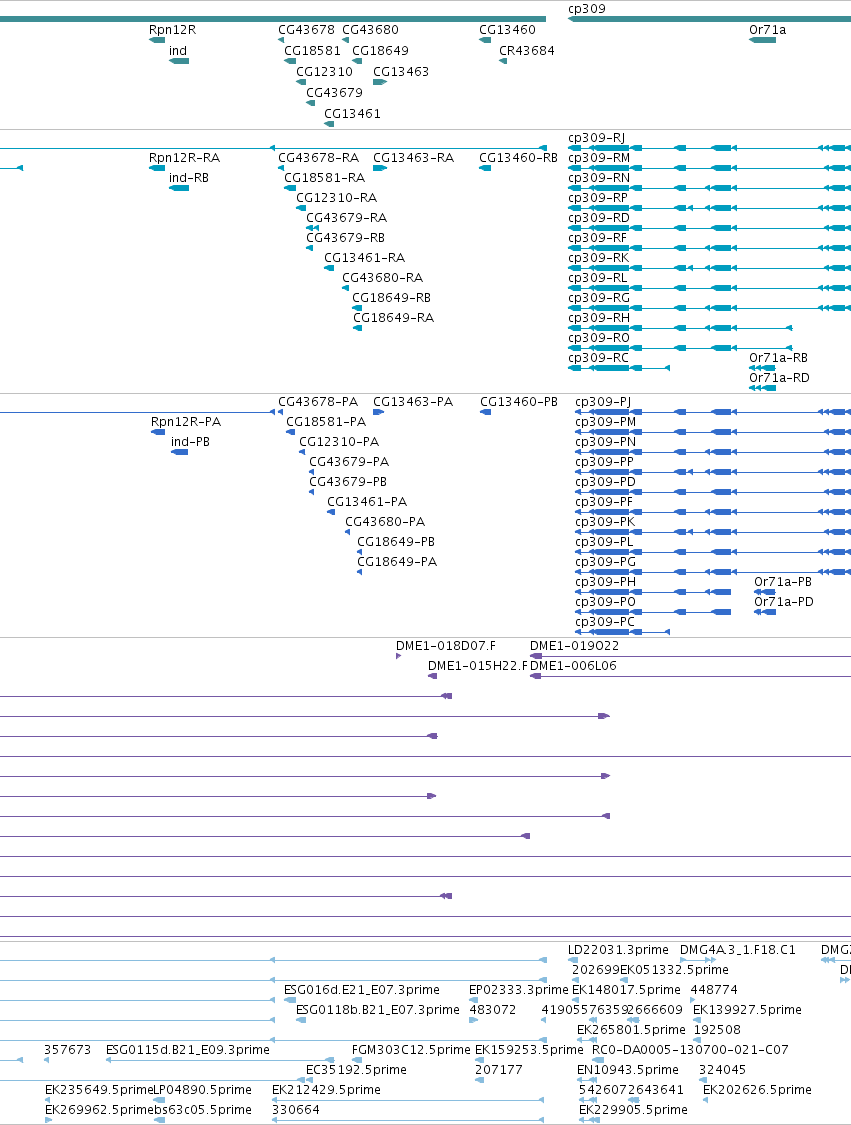Select EST ESG0118b.B21_E07.3prime
Image resolution: width=851 pixels, height=1125 pixels.
click(x=377, y=1010)
